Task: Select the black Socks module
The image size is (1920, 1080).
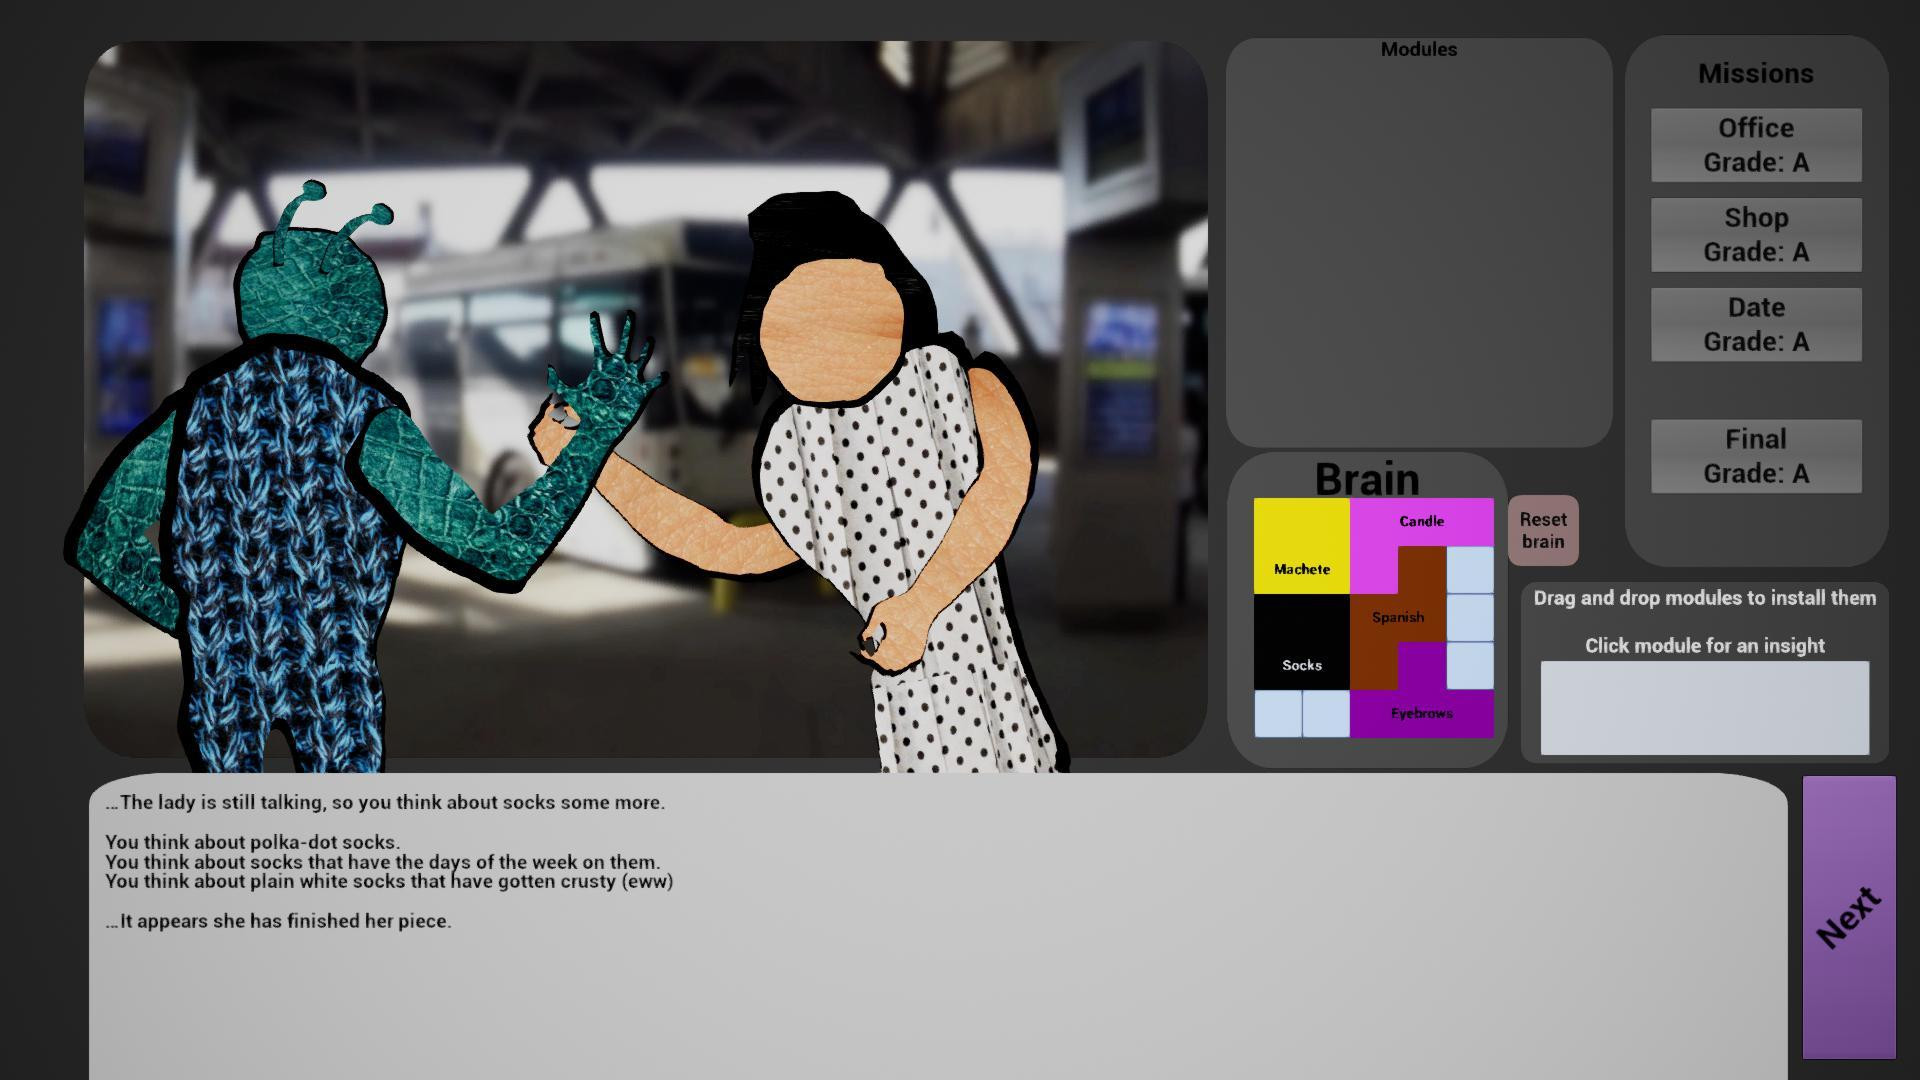Action: [x=1301, y=642]
